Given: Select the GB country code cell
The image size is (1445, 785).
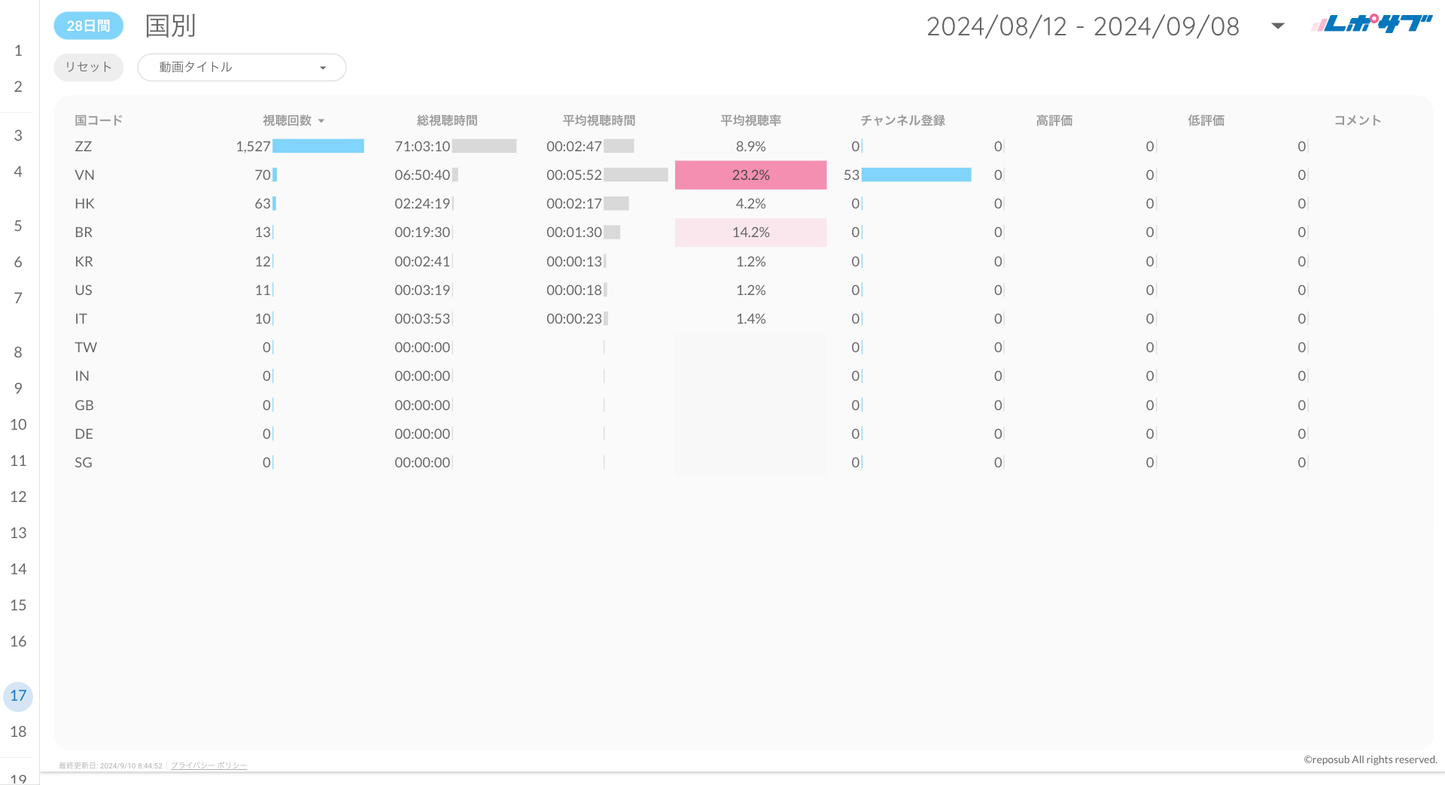Looking at the screenshot, I should [x=84, y=405].
